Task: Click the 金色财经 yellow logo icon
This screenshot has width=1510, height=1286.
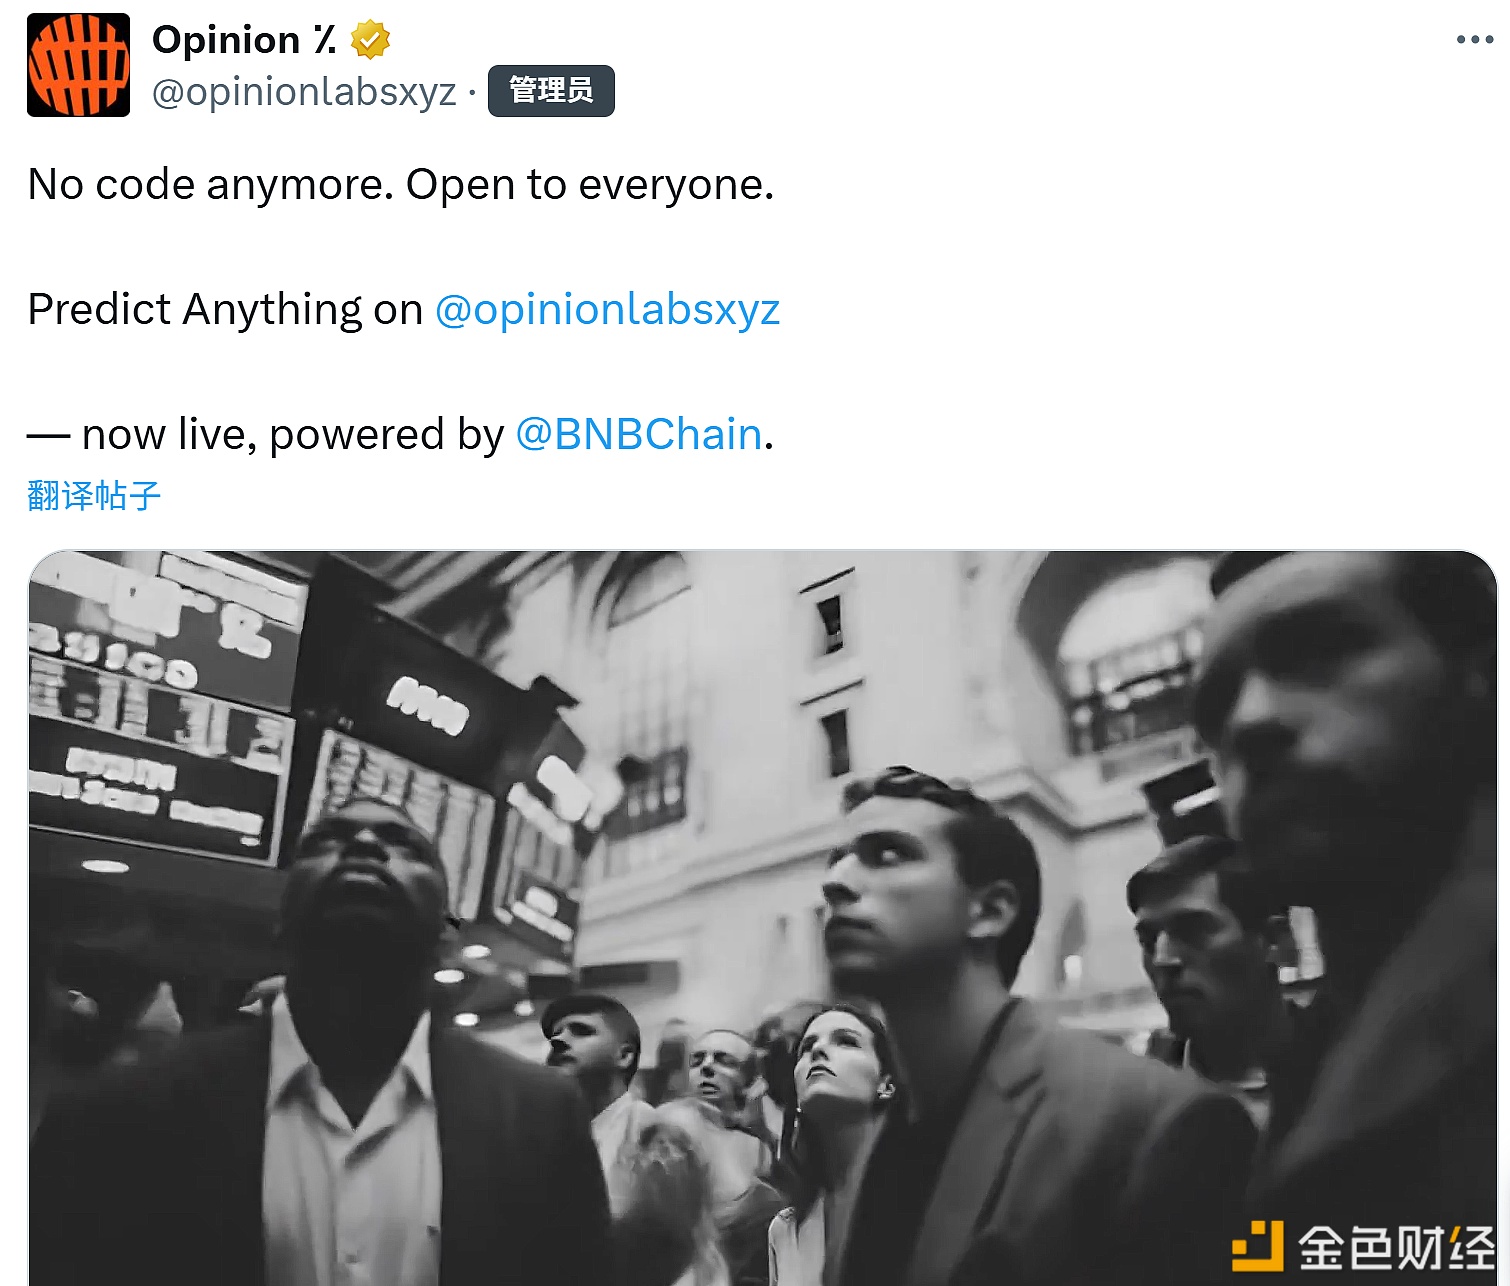Action: coord(1257,1246)
